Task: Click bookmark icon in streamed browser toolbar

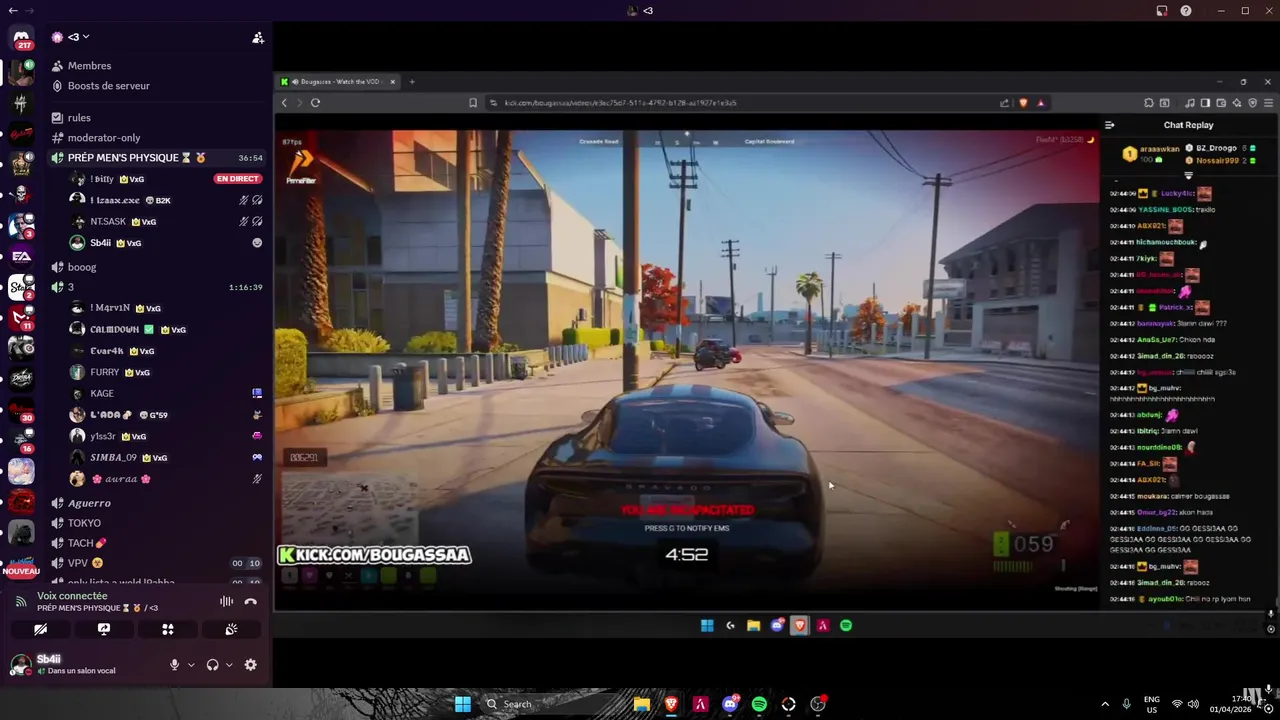Action: click(473, 103)
